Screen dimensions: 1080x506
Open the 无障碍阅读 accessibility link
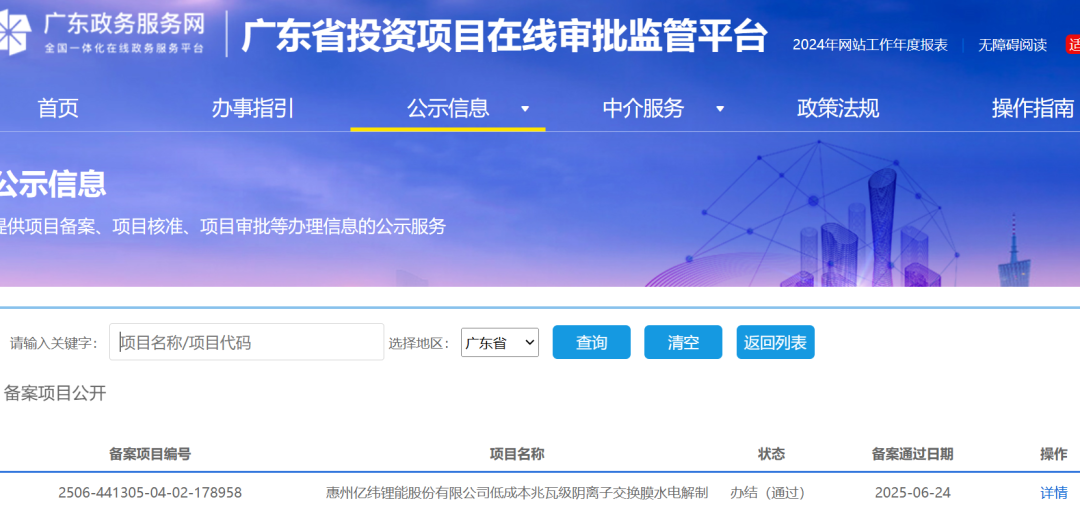tap(1012, 45)
